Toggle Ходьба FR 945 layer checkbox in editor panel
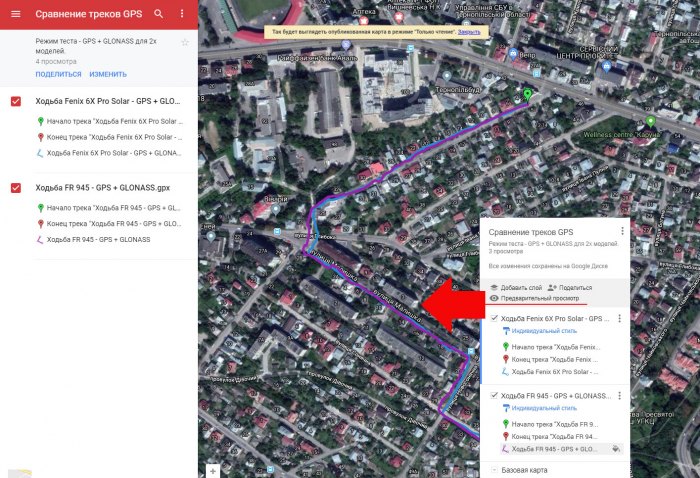 pos(494,395)
